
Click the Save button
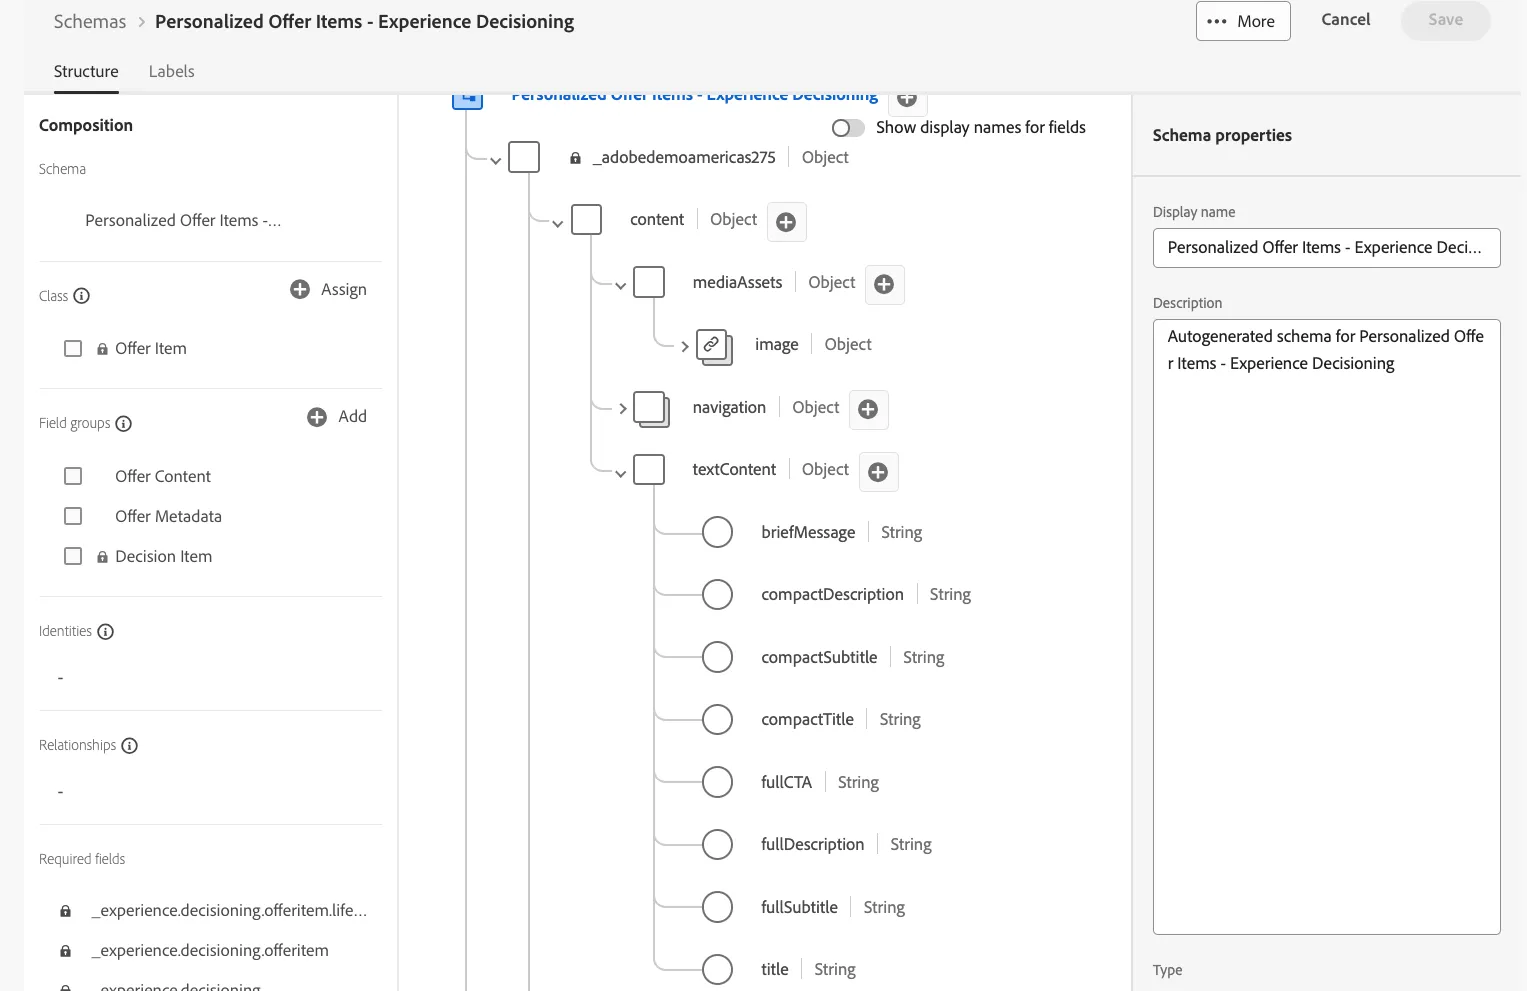[1445, 20]
